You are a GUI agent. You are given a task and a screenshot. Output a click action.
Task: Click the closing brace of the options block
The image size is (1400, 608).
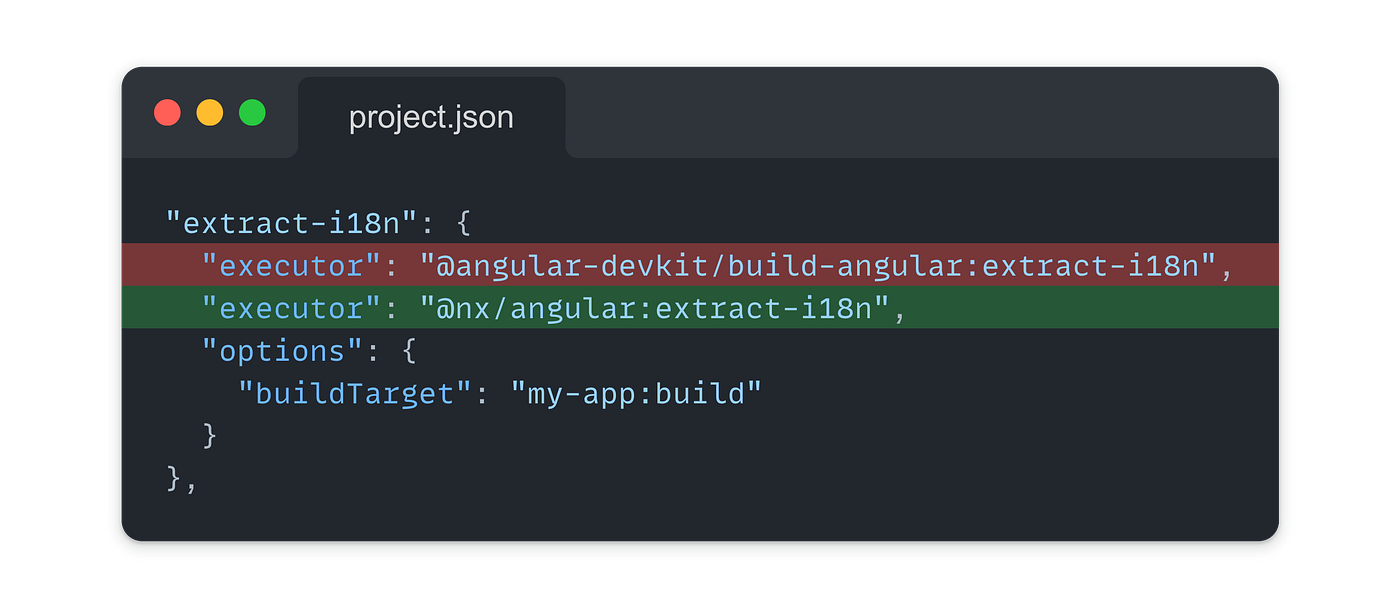210,436
